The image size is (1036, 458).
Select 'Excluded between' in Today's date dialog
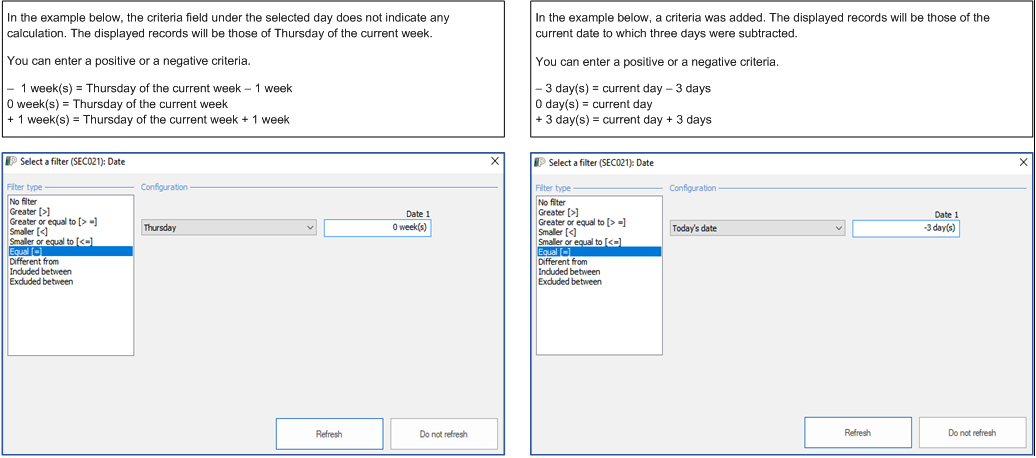pyautogui.click(x=599, y=282)
